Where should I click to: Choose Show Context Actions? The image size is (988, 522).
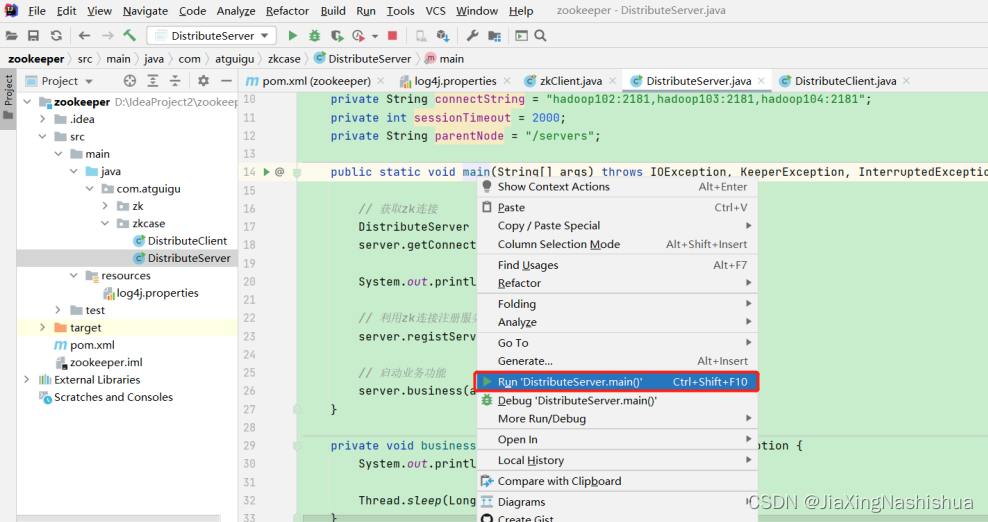click(617, 187)
